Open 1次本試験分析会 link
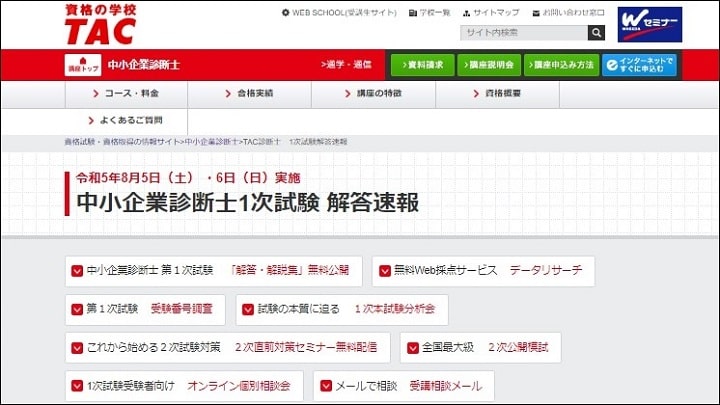Screen dimensions: 720x405 coord(394,309)
